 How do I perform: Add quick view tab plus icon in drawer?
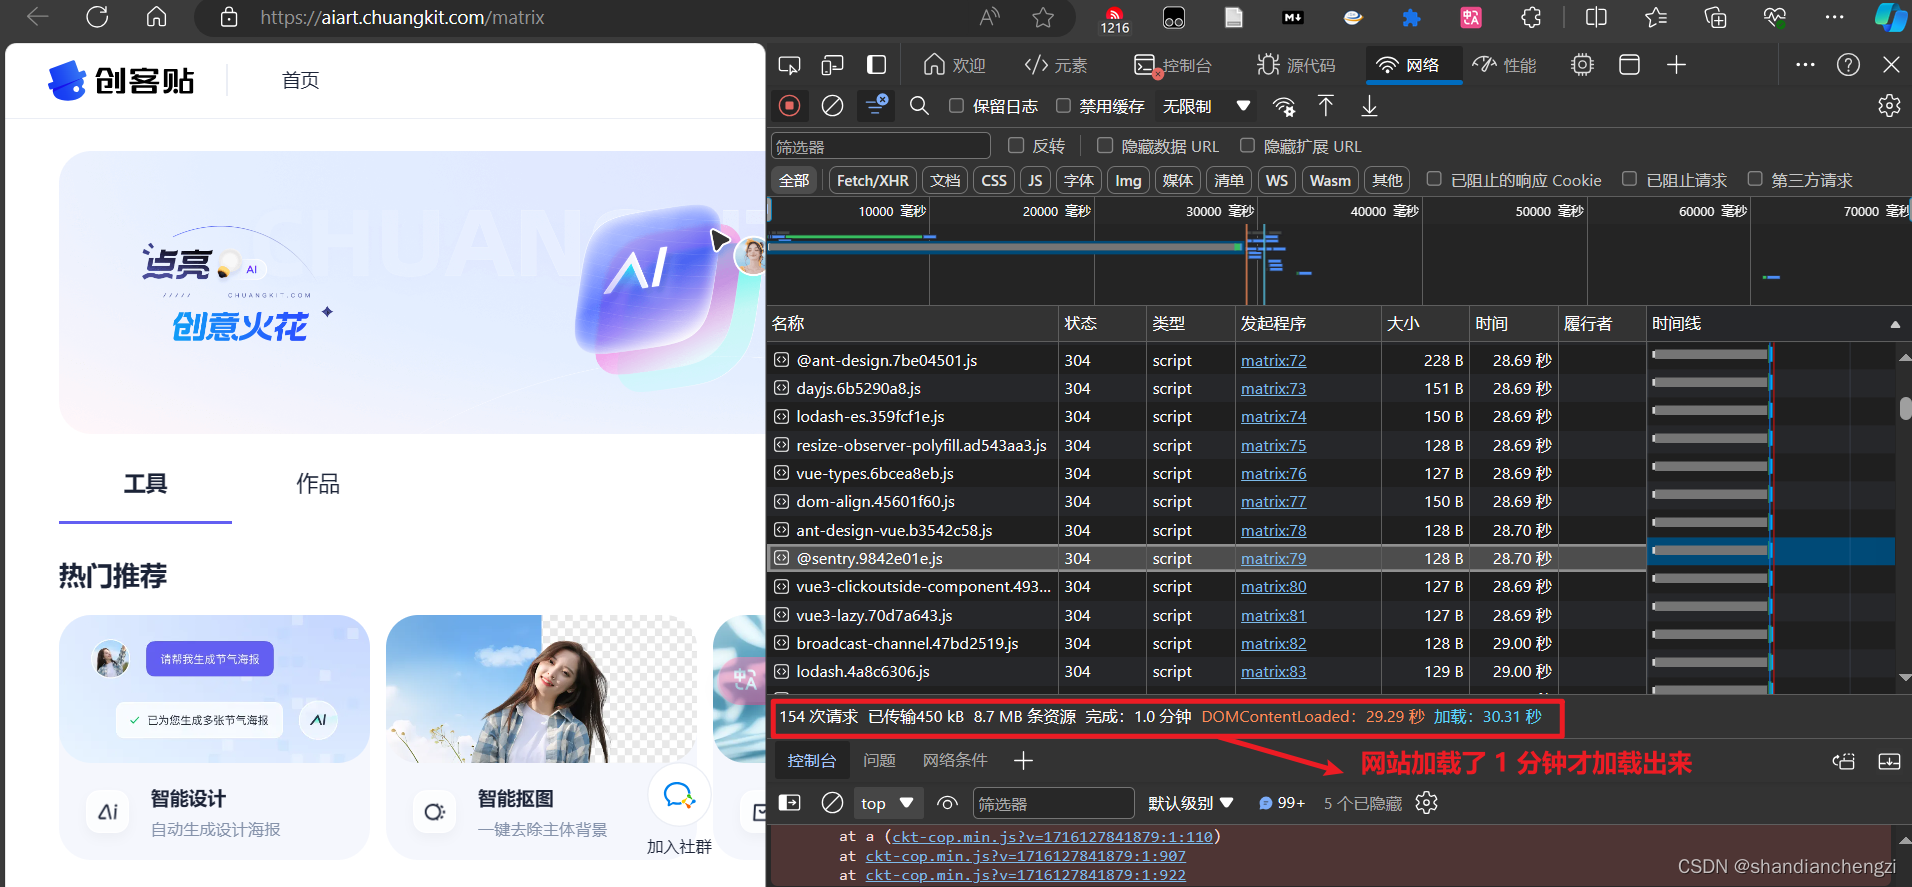1023,761
